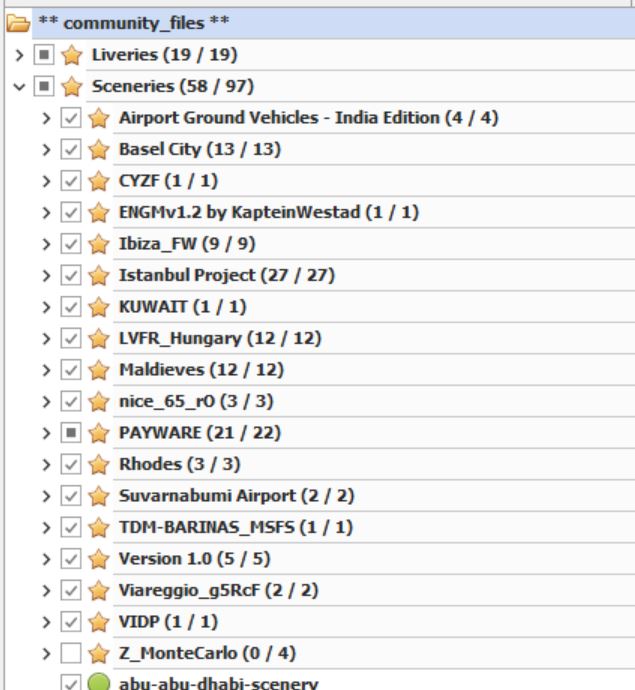Uncheck the Maldieves checkbox
The height and width of the screenshot is (690, 635).
pyautogui.click(x=71, y=370)
